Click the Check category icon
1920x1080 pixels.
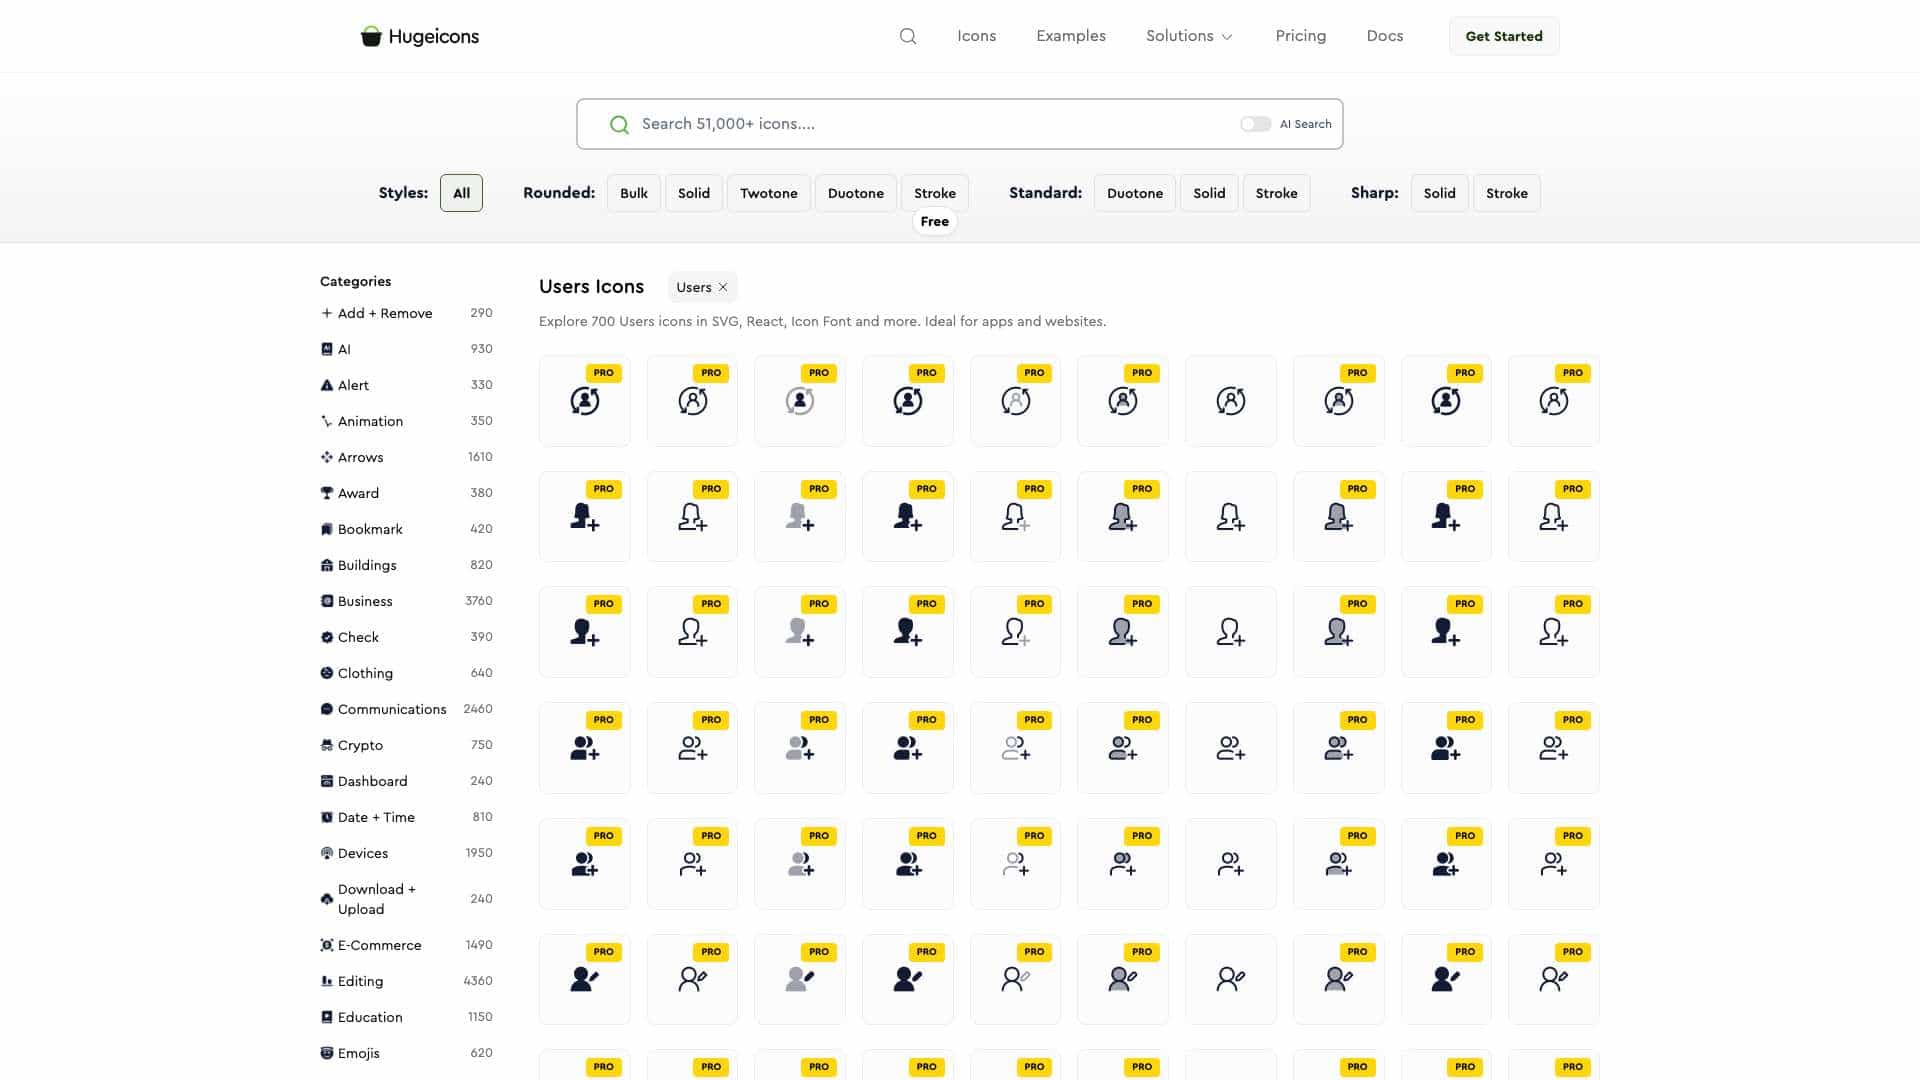(x=326, y=637)
